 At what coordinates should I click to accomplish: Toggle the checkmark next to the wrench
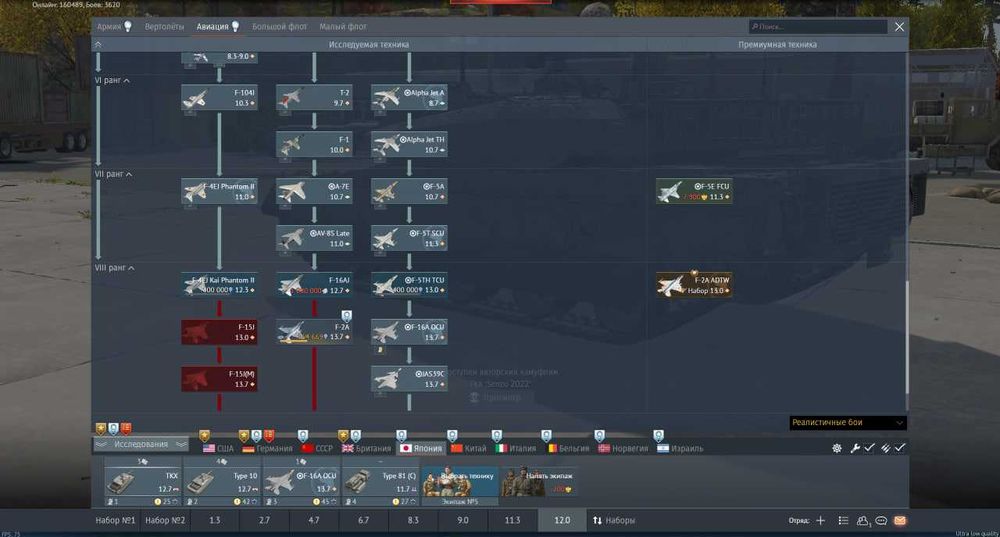click(869, 448)
